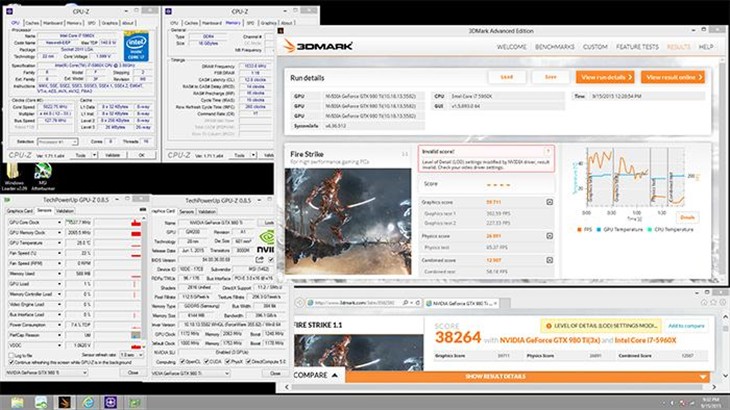The image size is (730, 410).
Task: Go to BENCHMARKS in 3DMark navigation
Action: 554,47
